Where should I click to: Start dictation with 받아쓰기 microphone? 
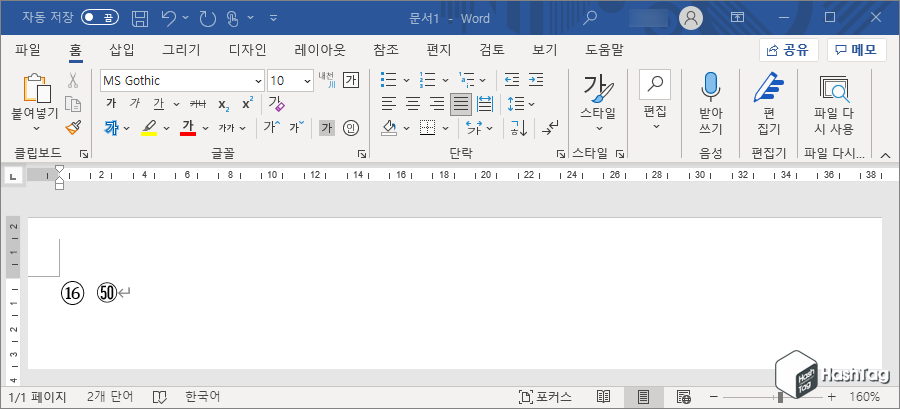[x=711, y=103]
